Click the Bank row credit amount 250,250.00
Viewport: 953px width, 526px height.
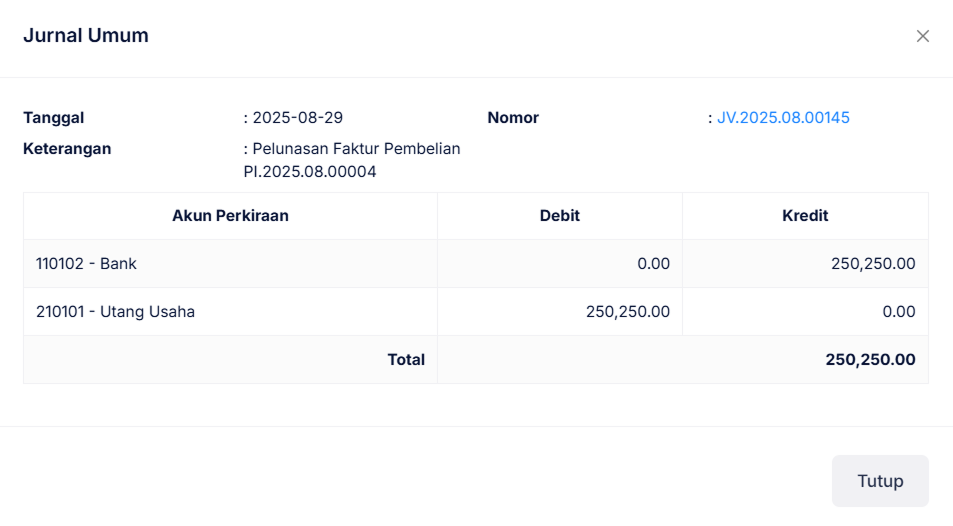[873, 264]
